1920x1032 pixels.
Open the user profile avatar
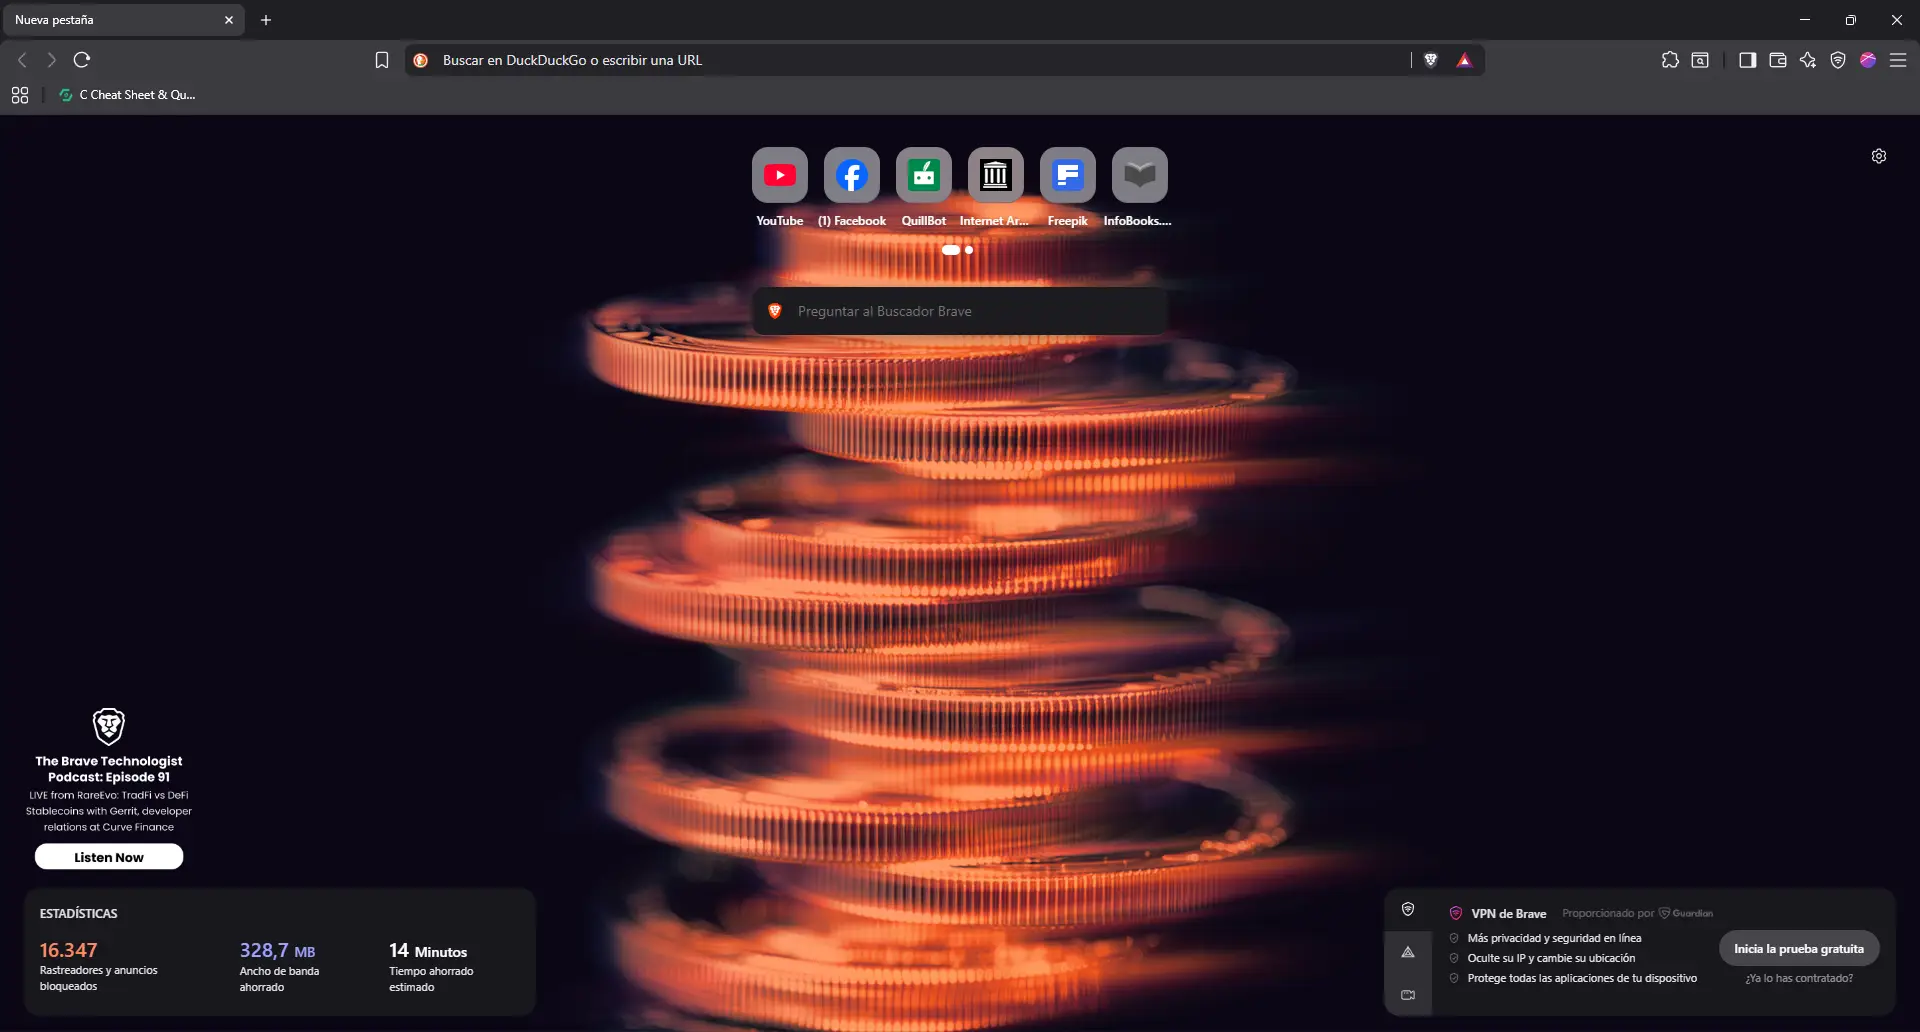click(1868, 60)
